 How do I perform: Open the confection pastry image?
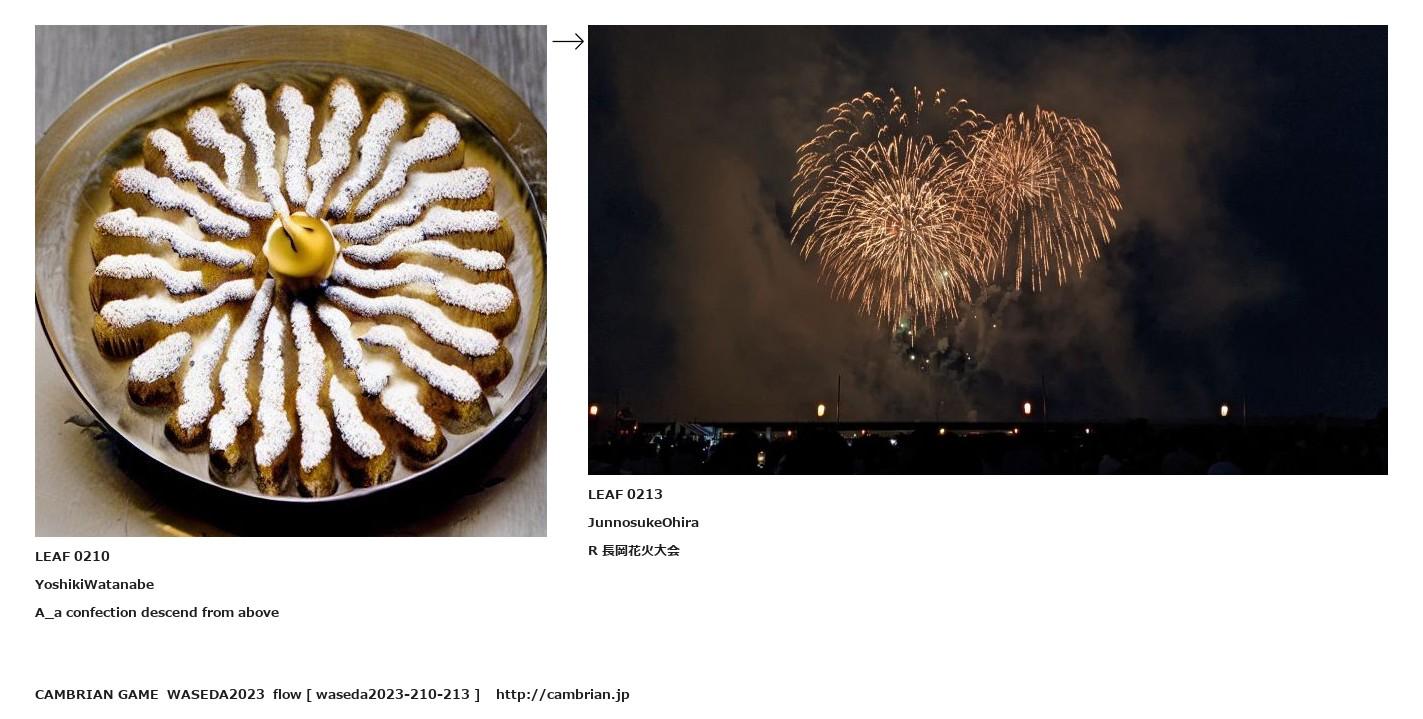pos(291,281)
